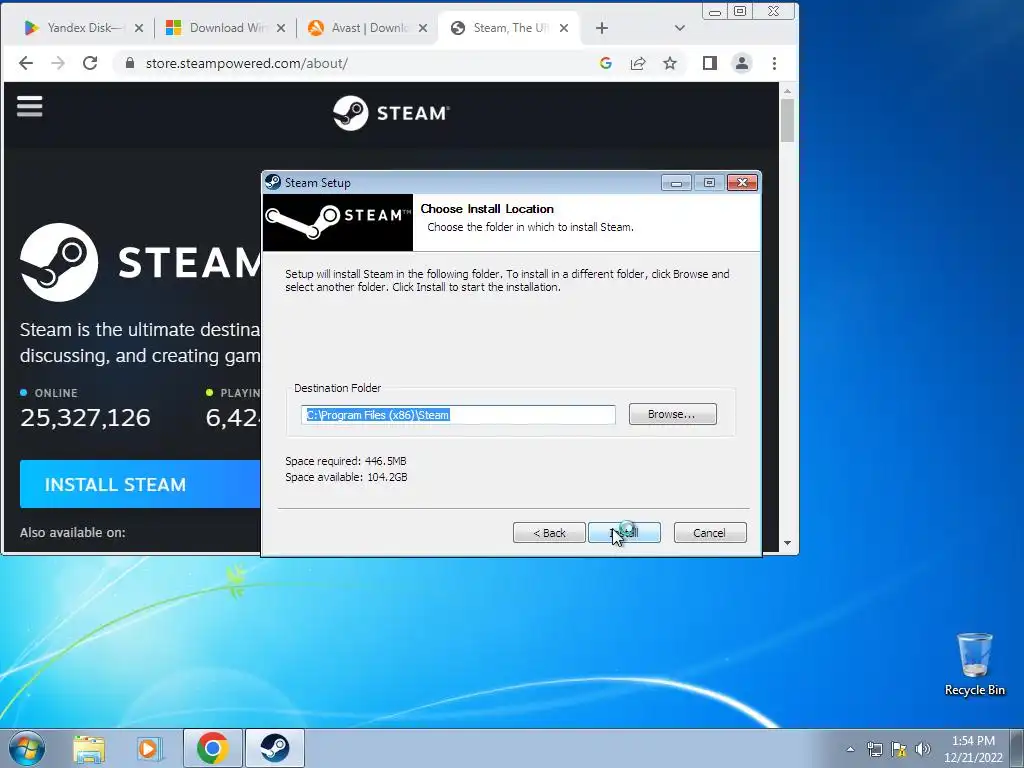Close the Yandex Disk tab
The width and height of the screenshot is (1024, 768).
click(x=138, y=28)
